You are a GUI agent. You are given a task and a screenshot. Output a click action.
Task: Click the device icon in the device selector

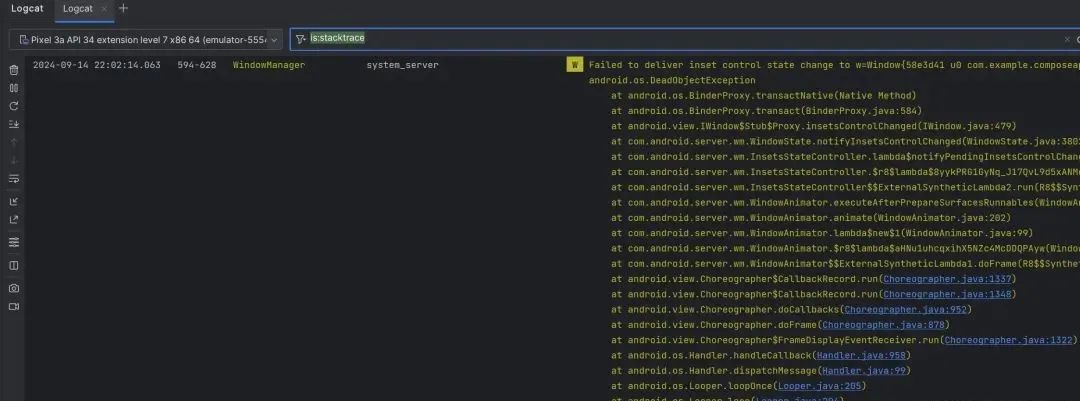(x=23, y=40)
